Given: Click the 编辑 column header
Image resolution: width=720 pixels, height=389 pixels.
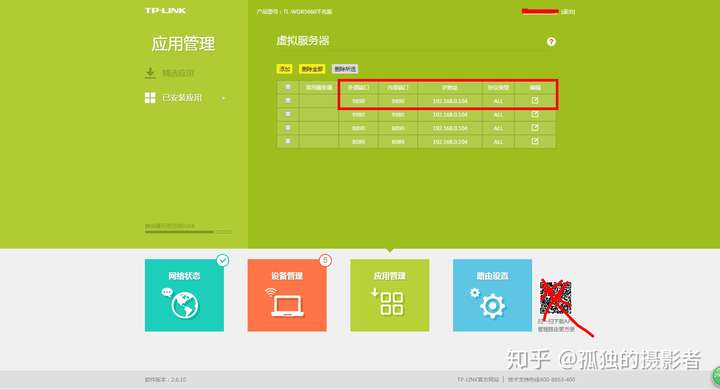Looking at the screenshot, I should [x=535, y=87].
